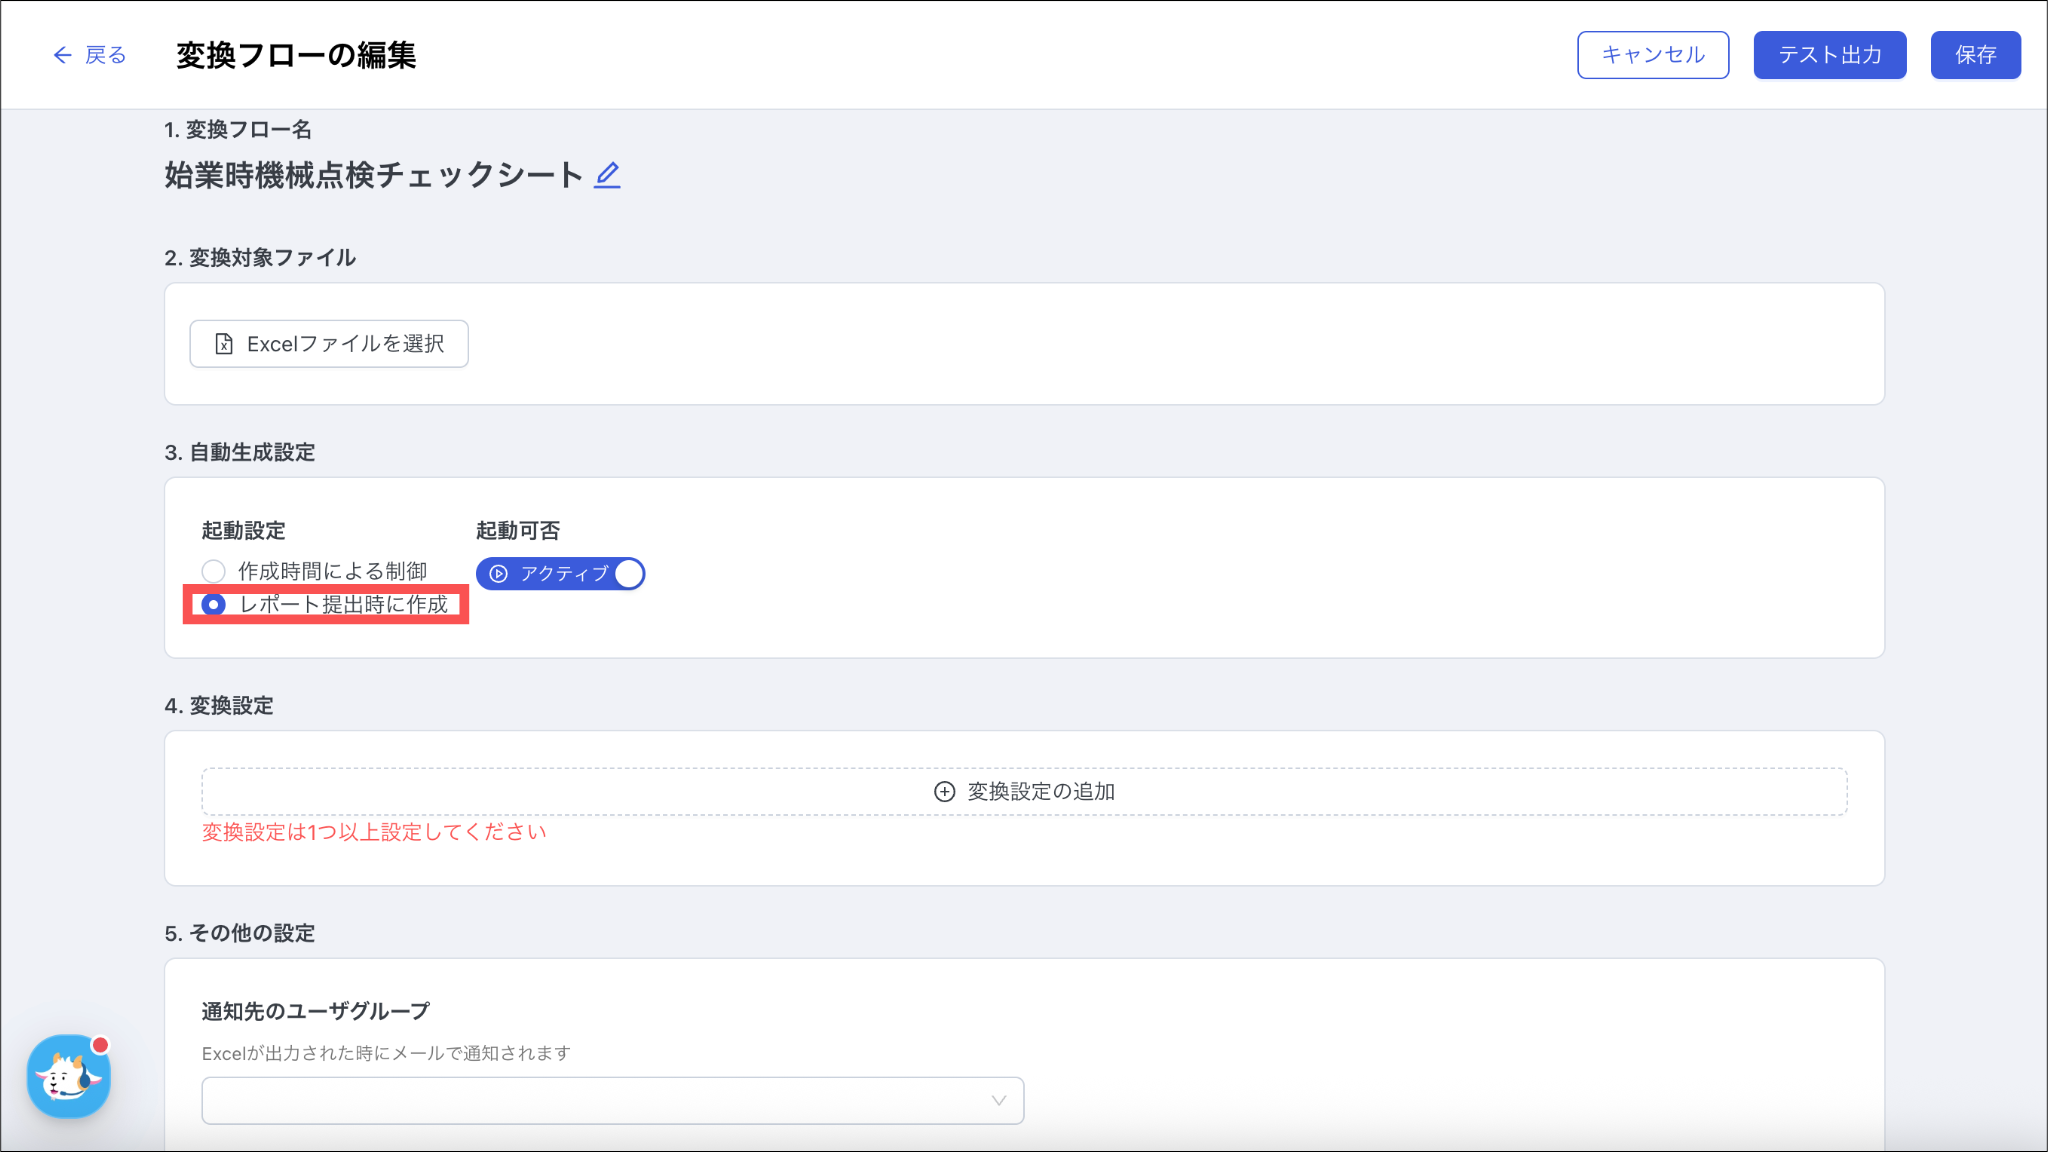Click the flow name 始業時機械点検チェックシート
Viewport: 2048px width, 1152px height.
coord(373,175)
